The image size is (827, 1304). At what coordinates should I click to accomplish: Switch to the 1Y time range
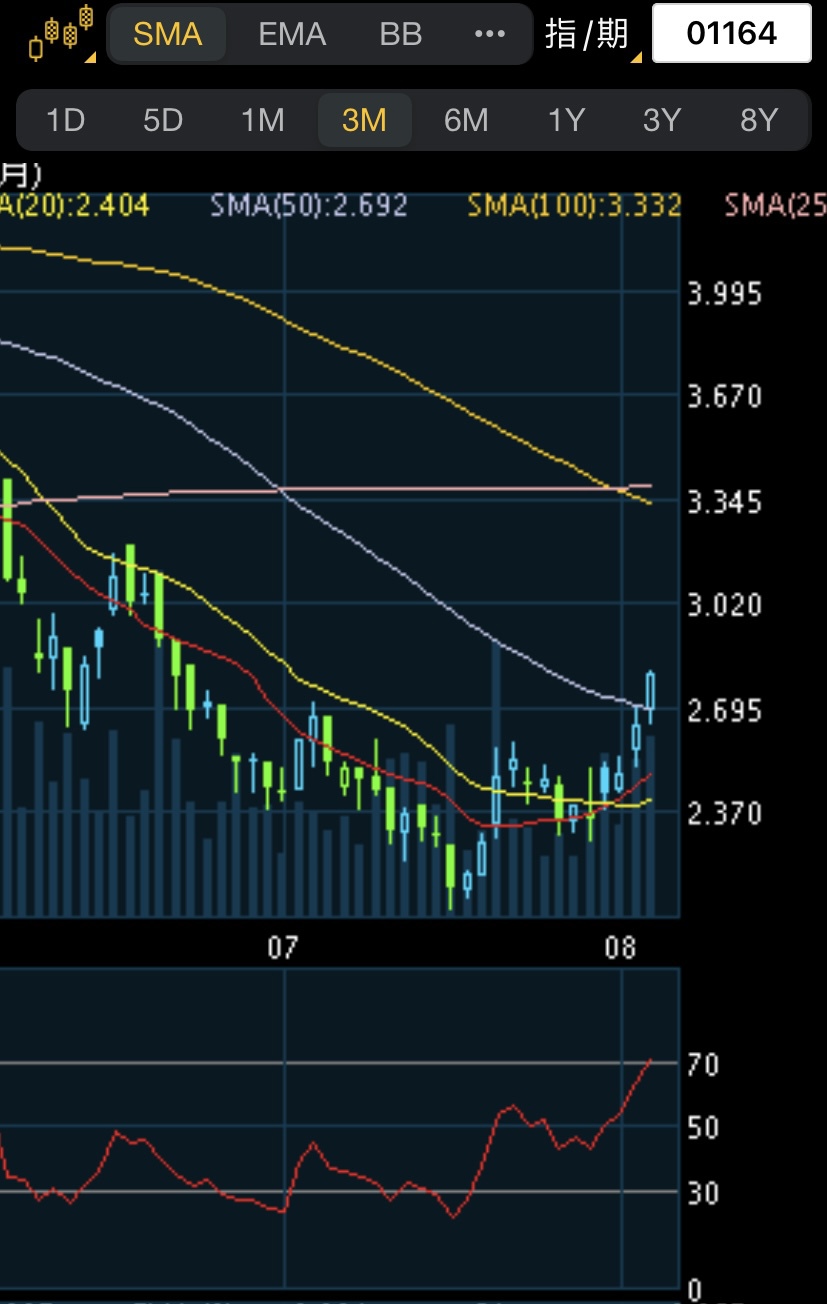pyautogui.click(x=566, y=121)
